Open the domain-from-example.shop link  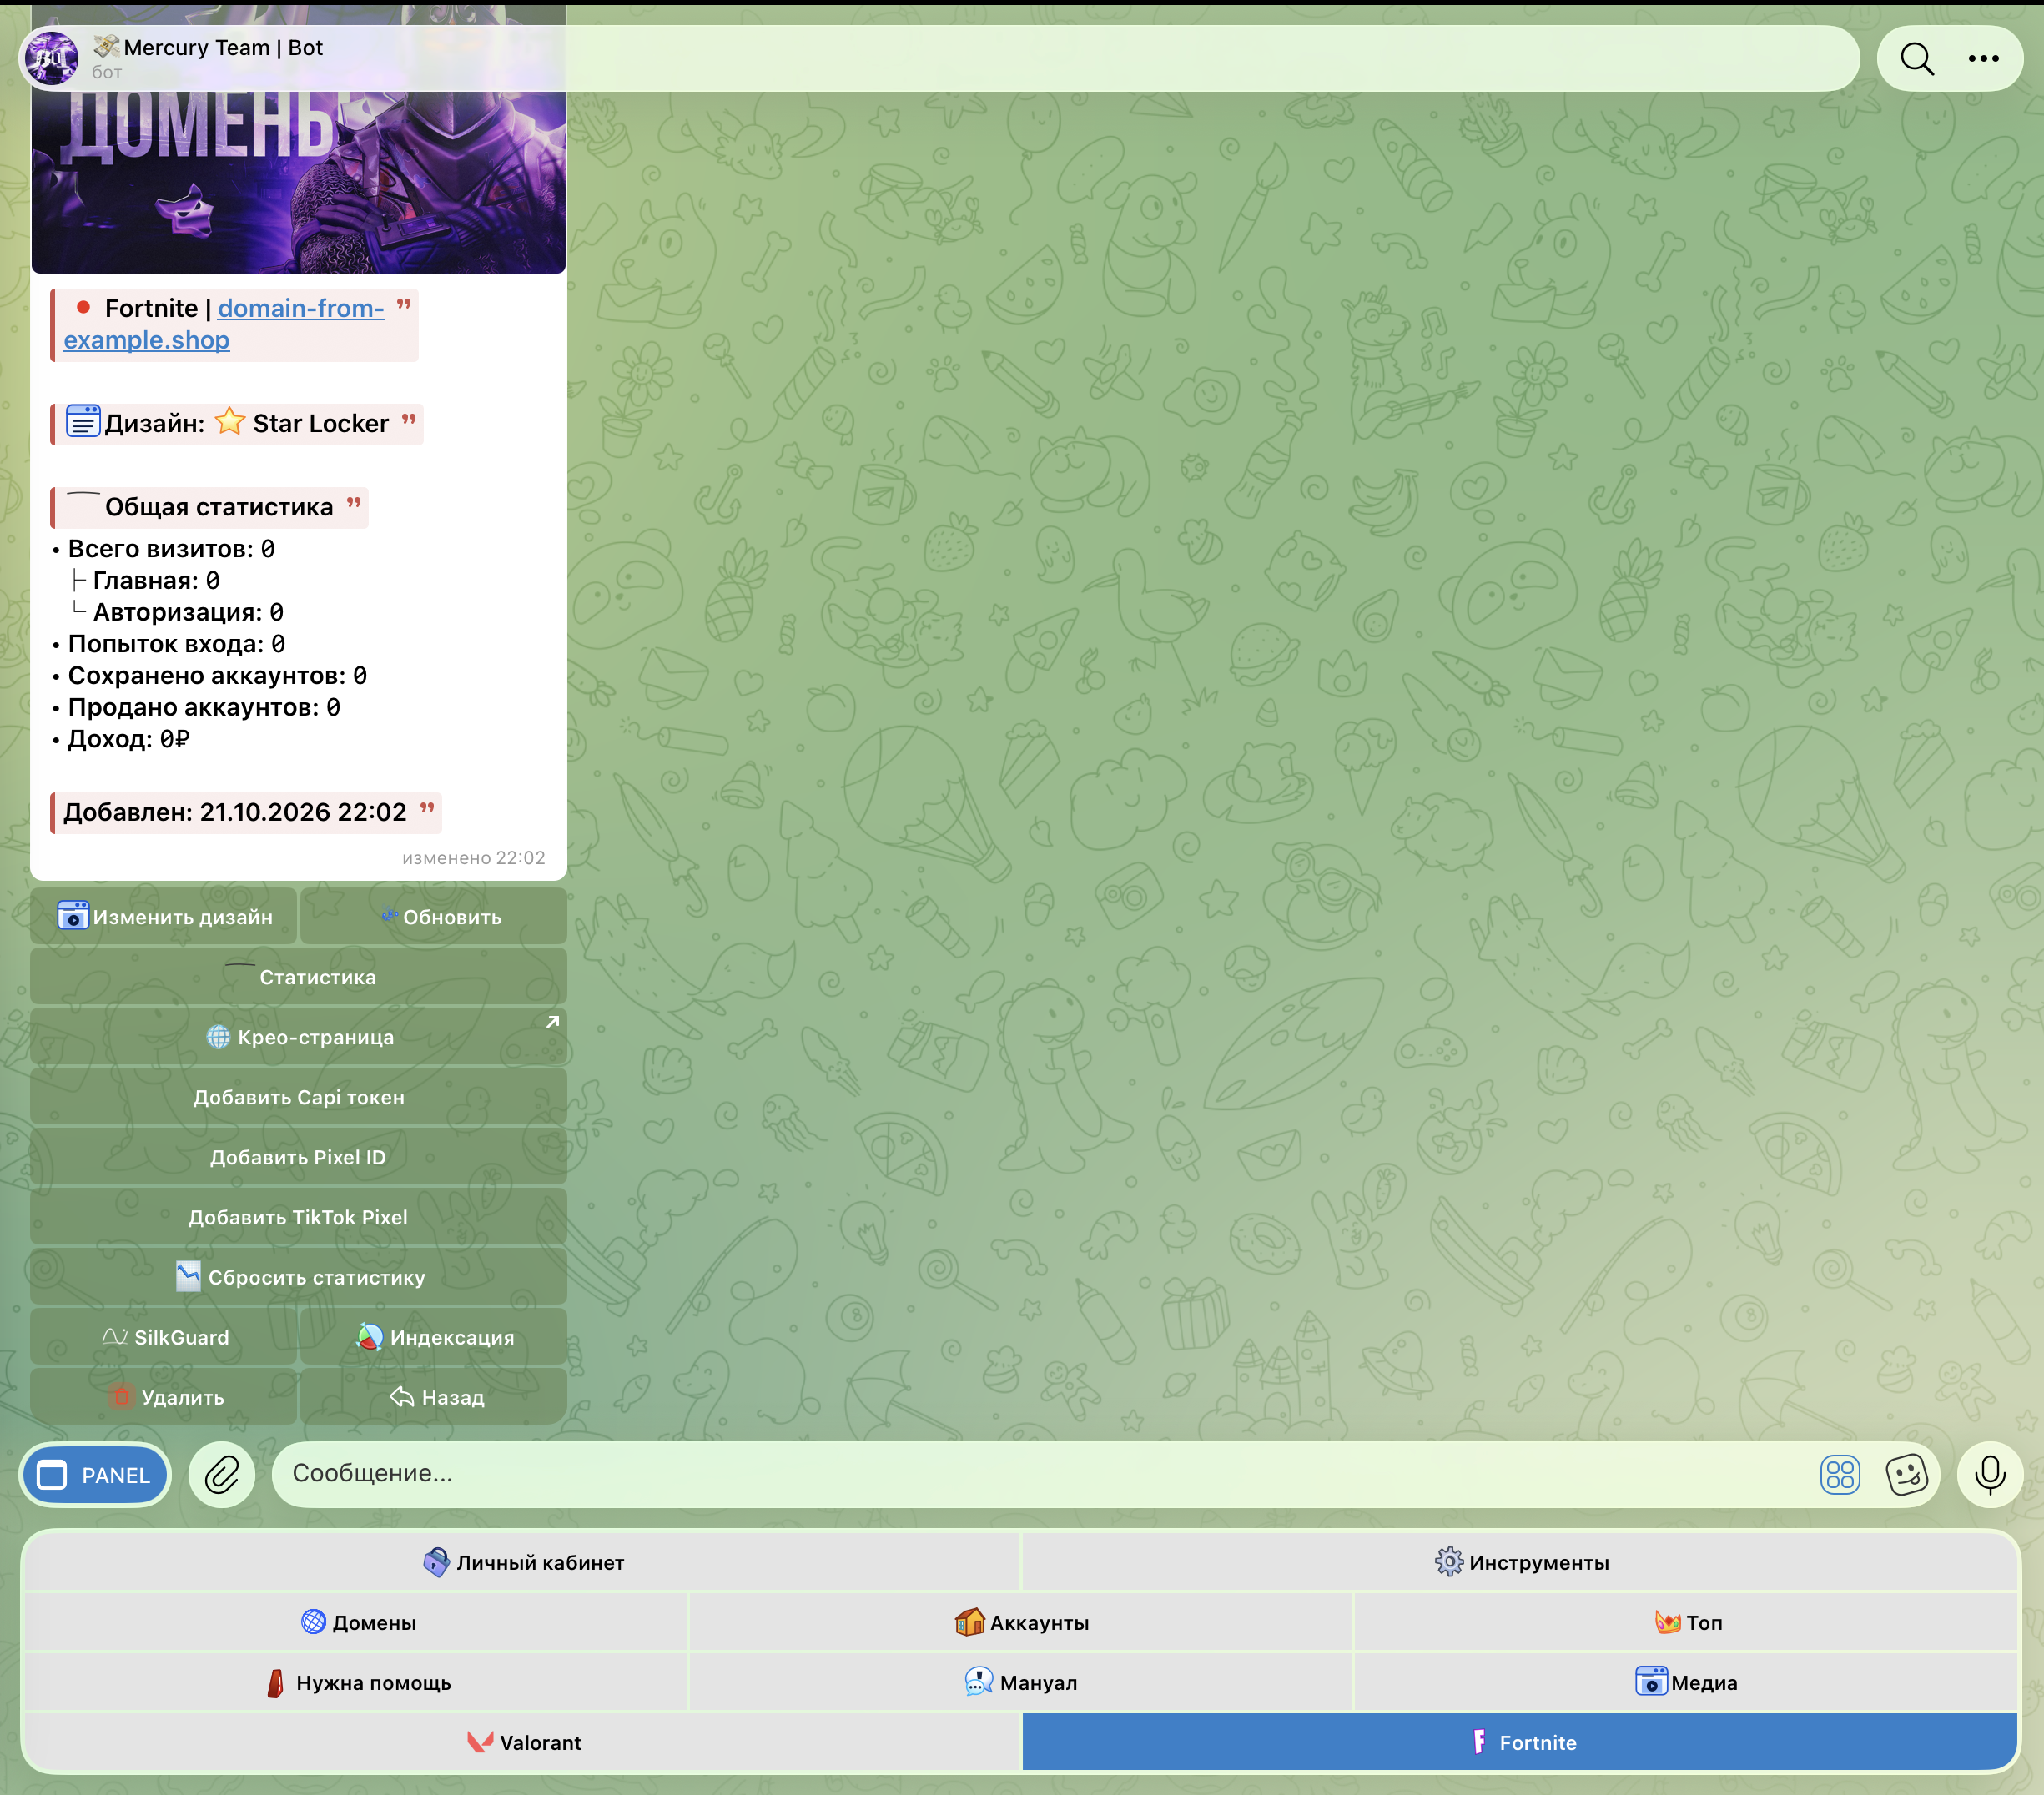tap(223, 324)
